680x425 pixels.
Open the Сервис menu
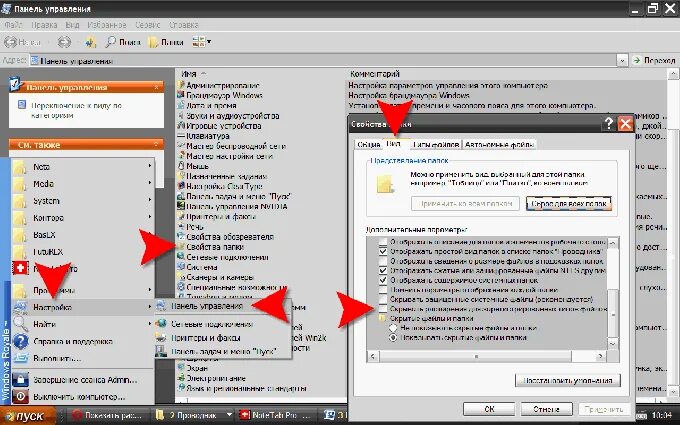(x=147, y=25)
